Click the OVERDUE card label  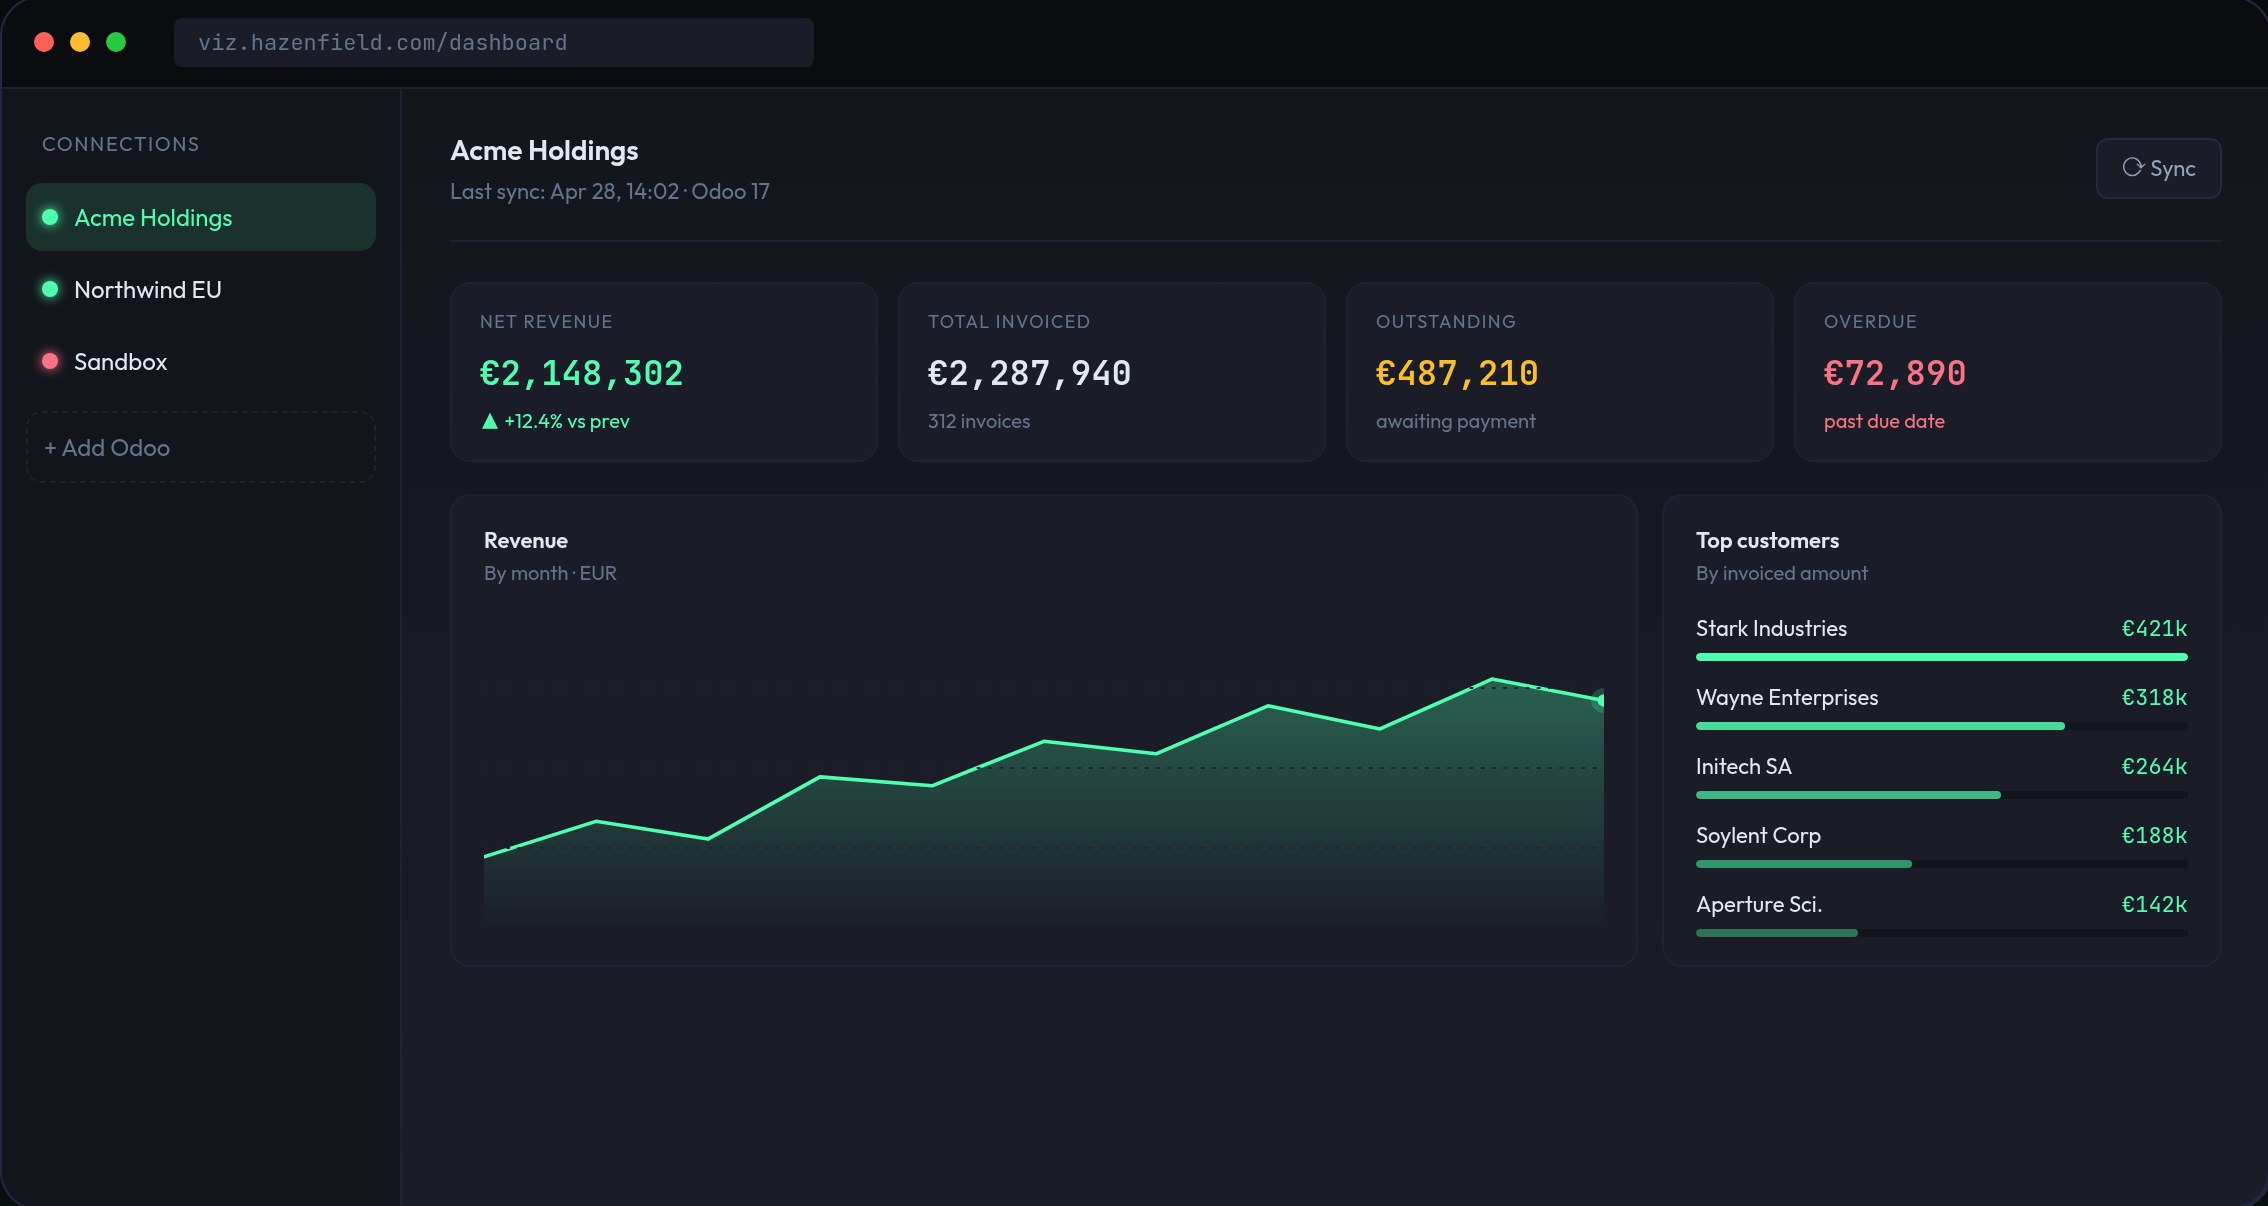[1870, 321]
